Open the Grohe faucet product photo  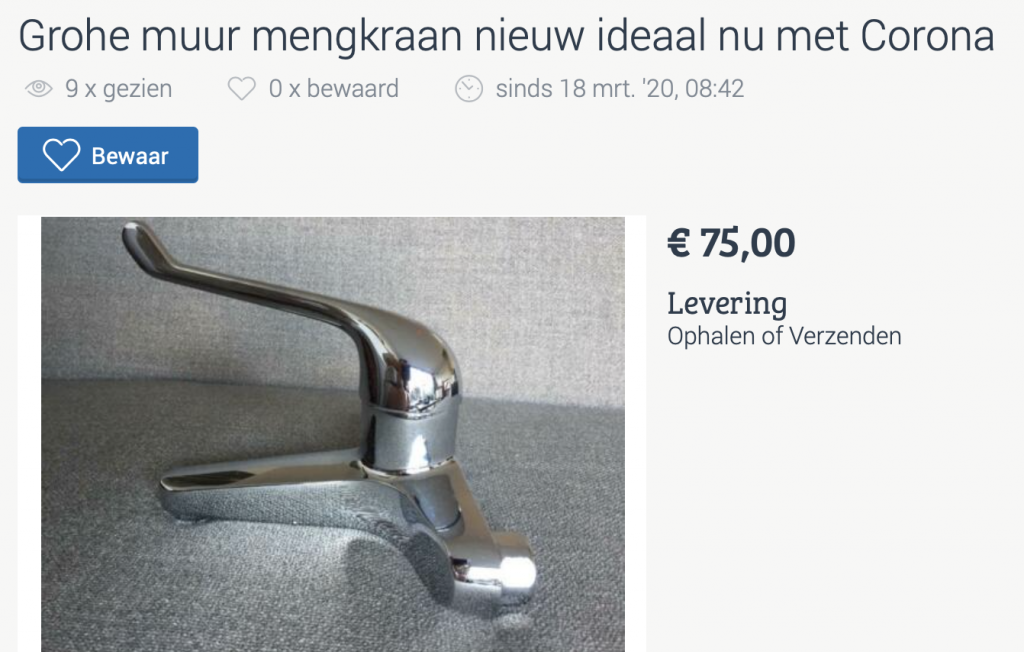[333, 434]
